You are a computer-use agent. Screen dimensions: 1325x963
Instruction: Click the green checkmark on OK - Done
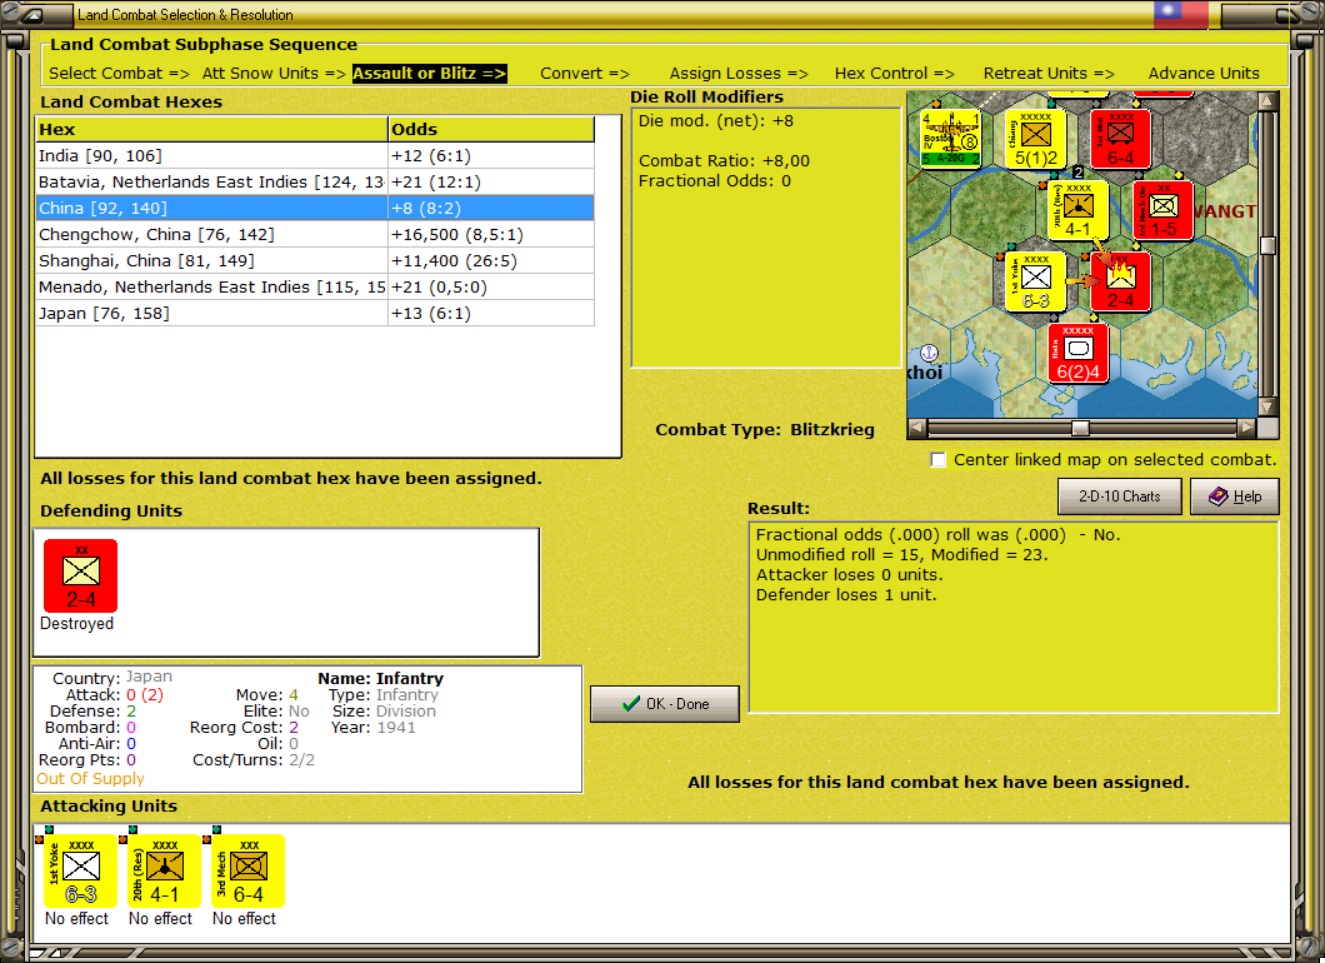pyautogui.click(x=631, y=704)
